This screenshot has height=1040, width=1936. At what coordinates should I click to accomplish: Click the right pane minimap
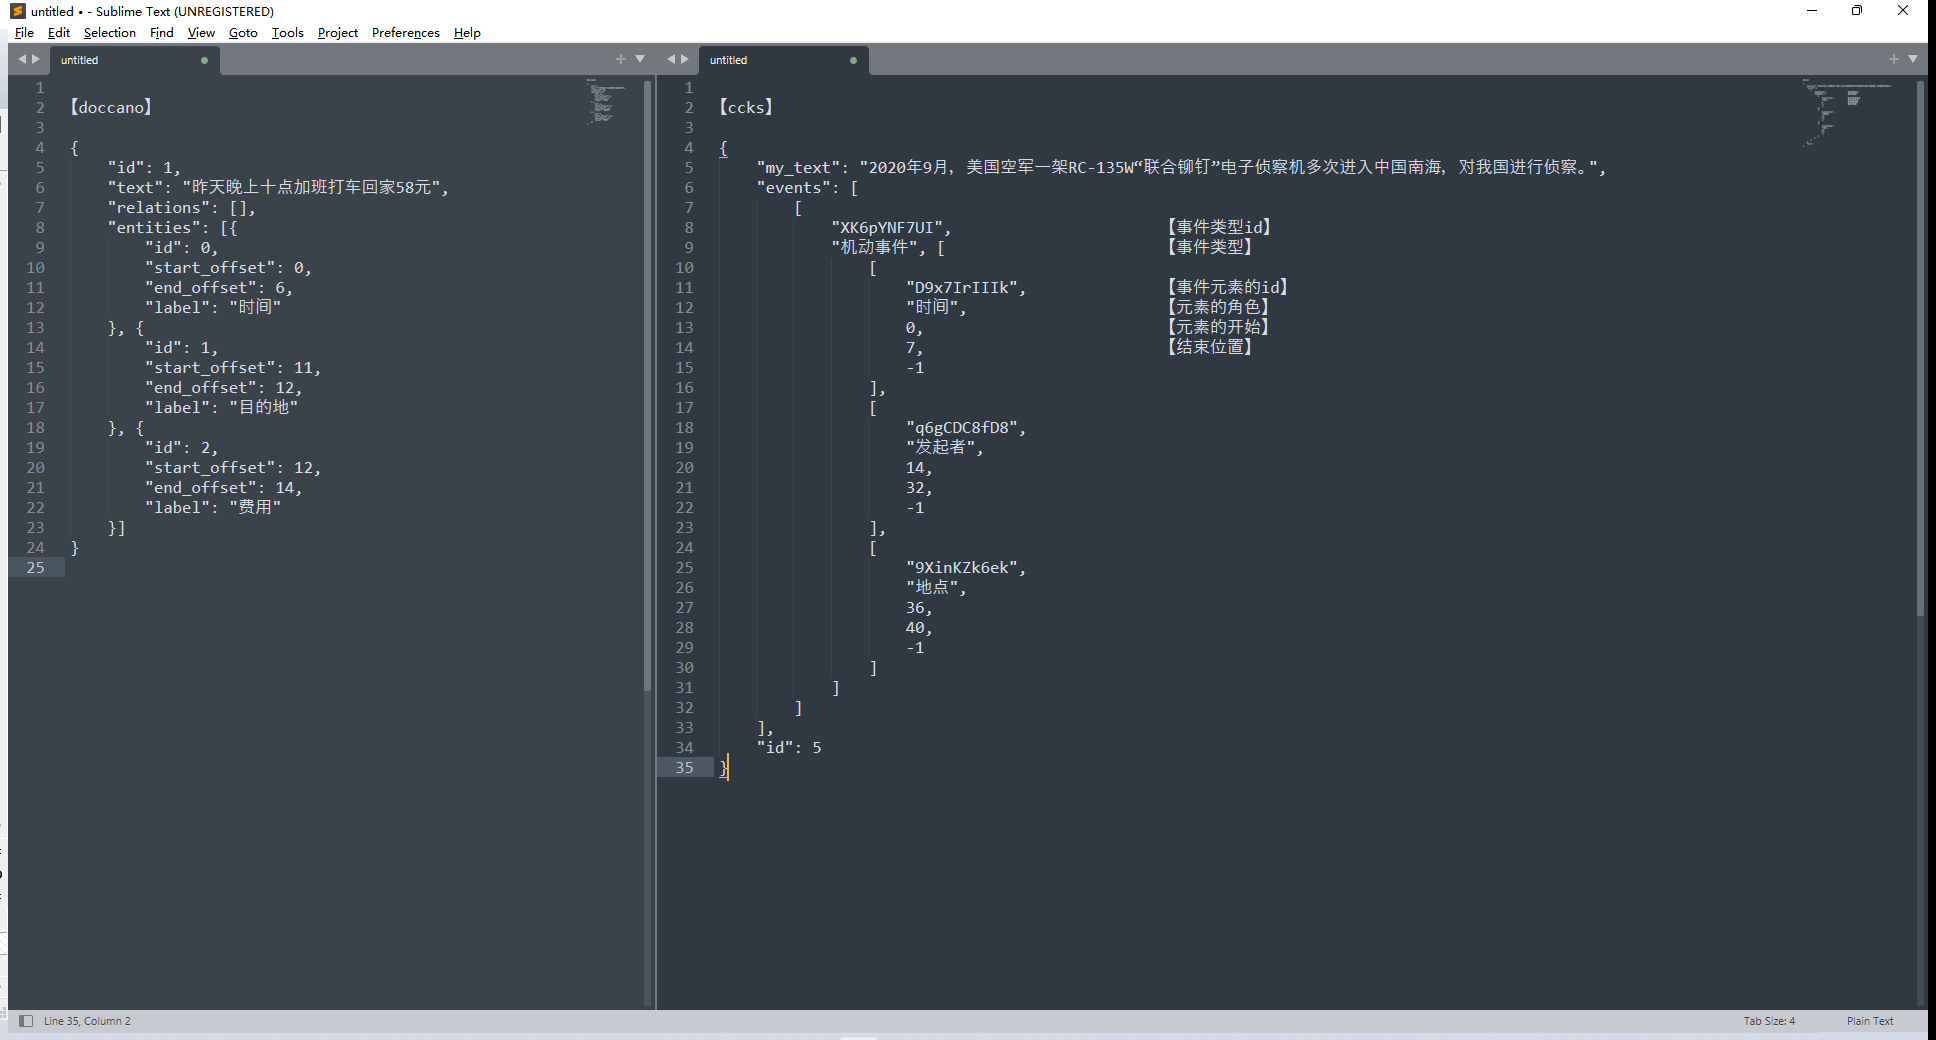[1848, 112]
